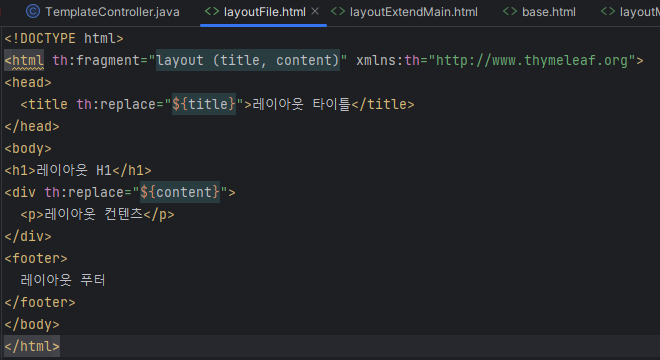Click the underlined opening html tag
This screenshot has height=360, width=660.
click(x=24, y=60)
